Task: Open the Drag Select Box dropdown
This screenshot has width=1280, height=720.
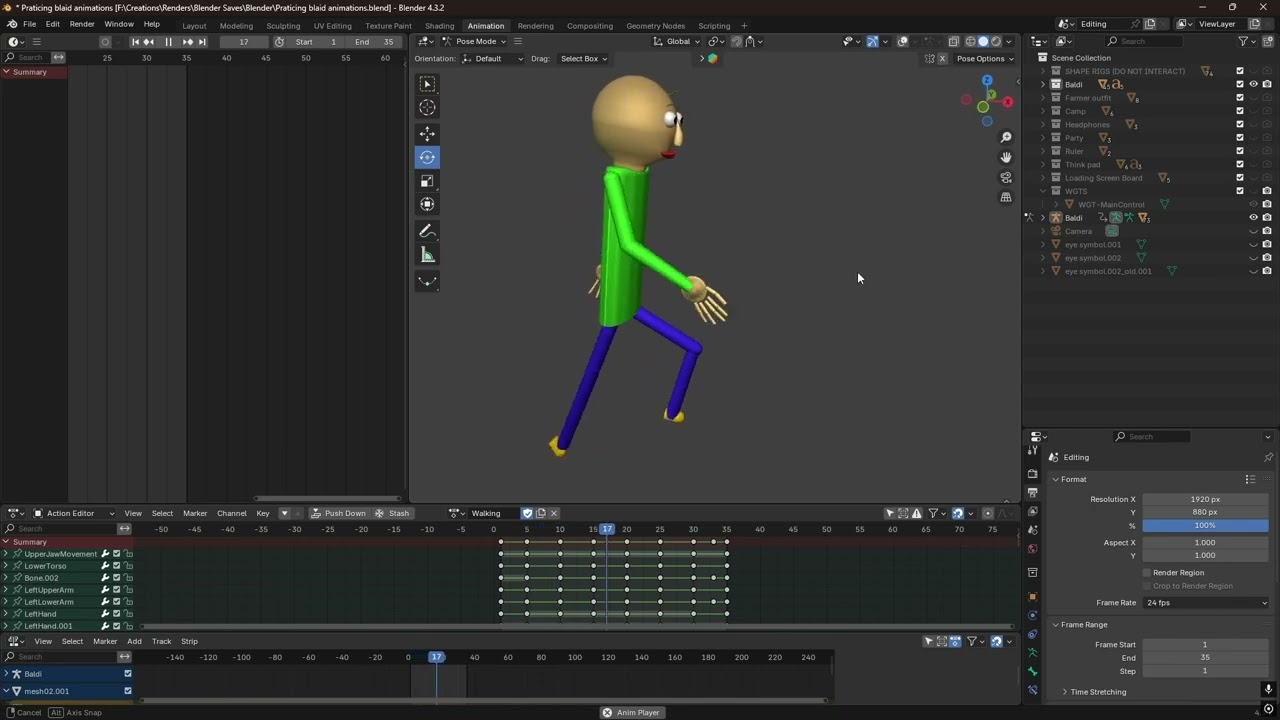Action: pos(584,58)
